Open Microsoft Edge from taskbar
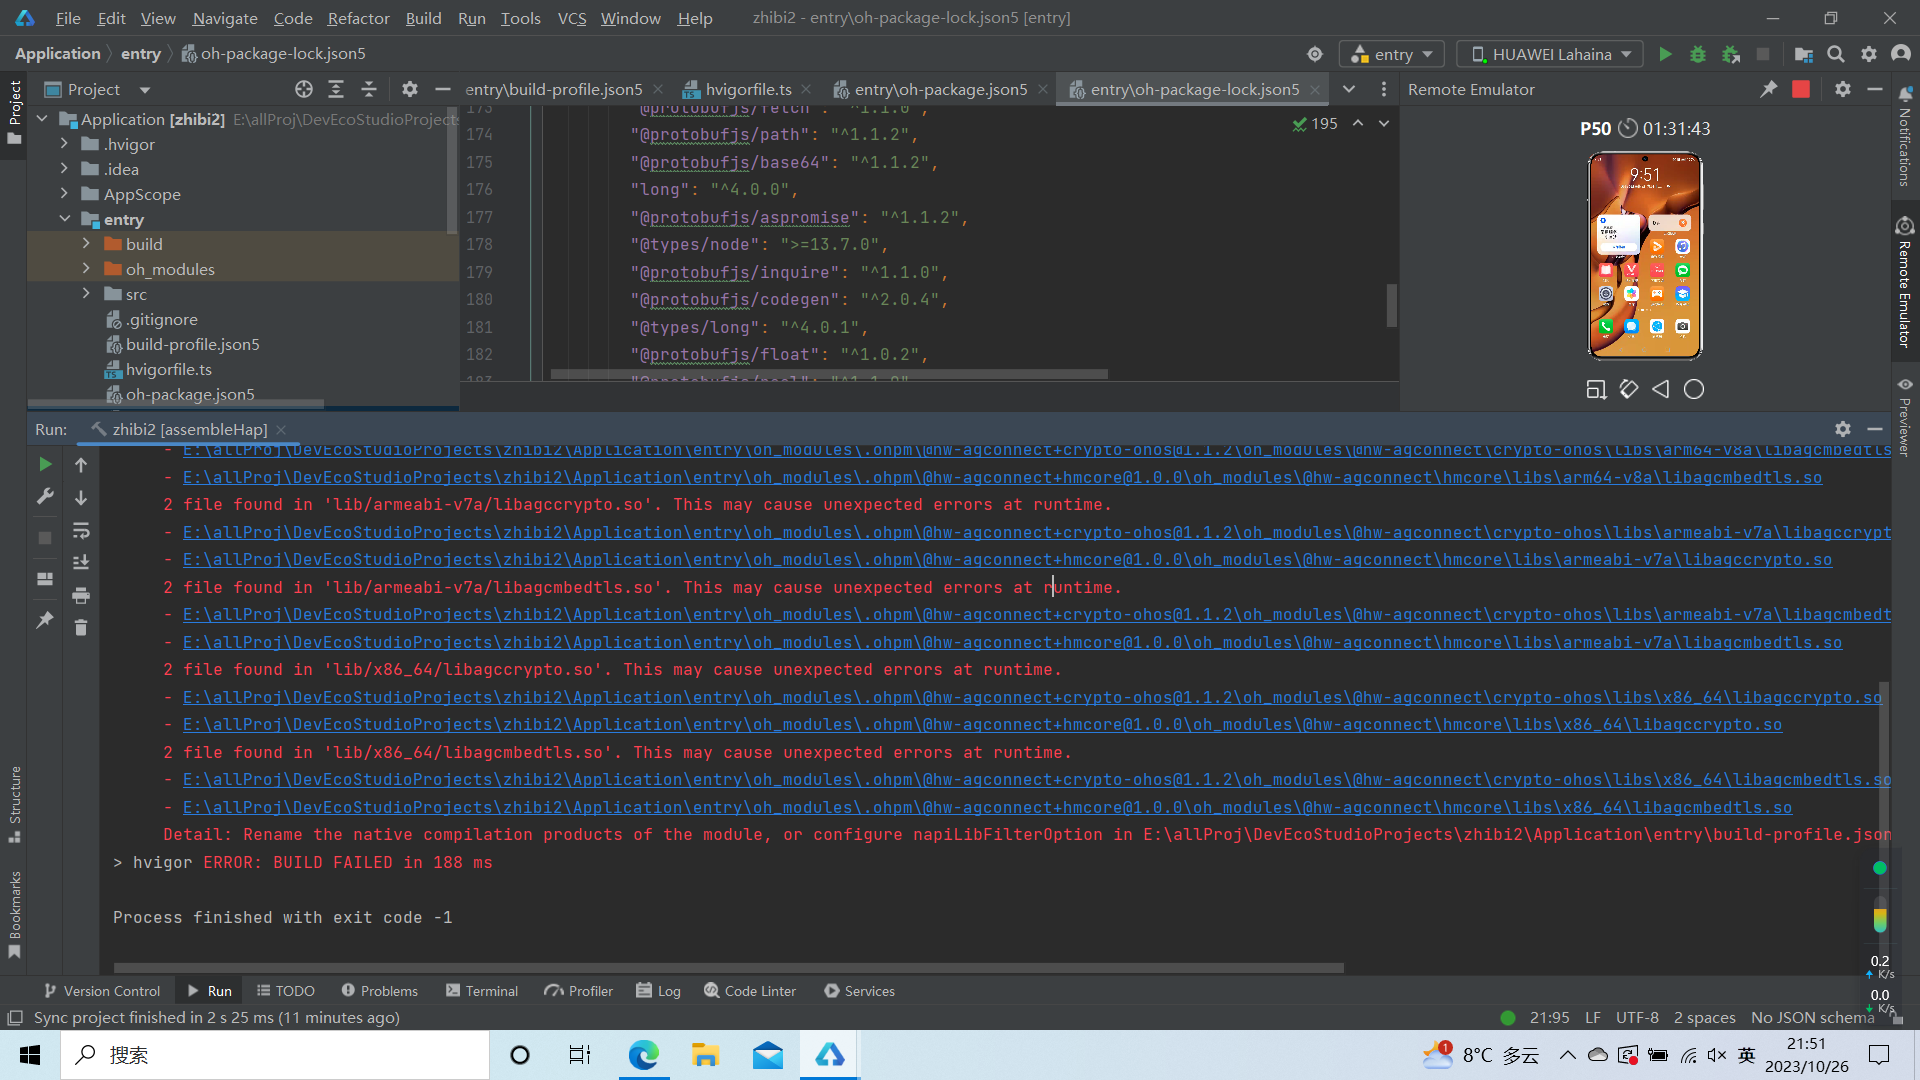Image resolution: width=1920 pixels, height=1080 pixels. point(643,1055)
